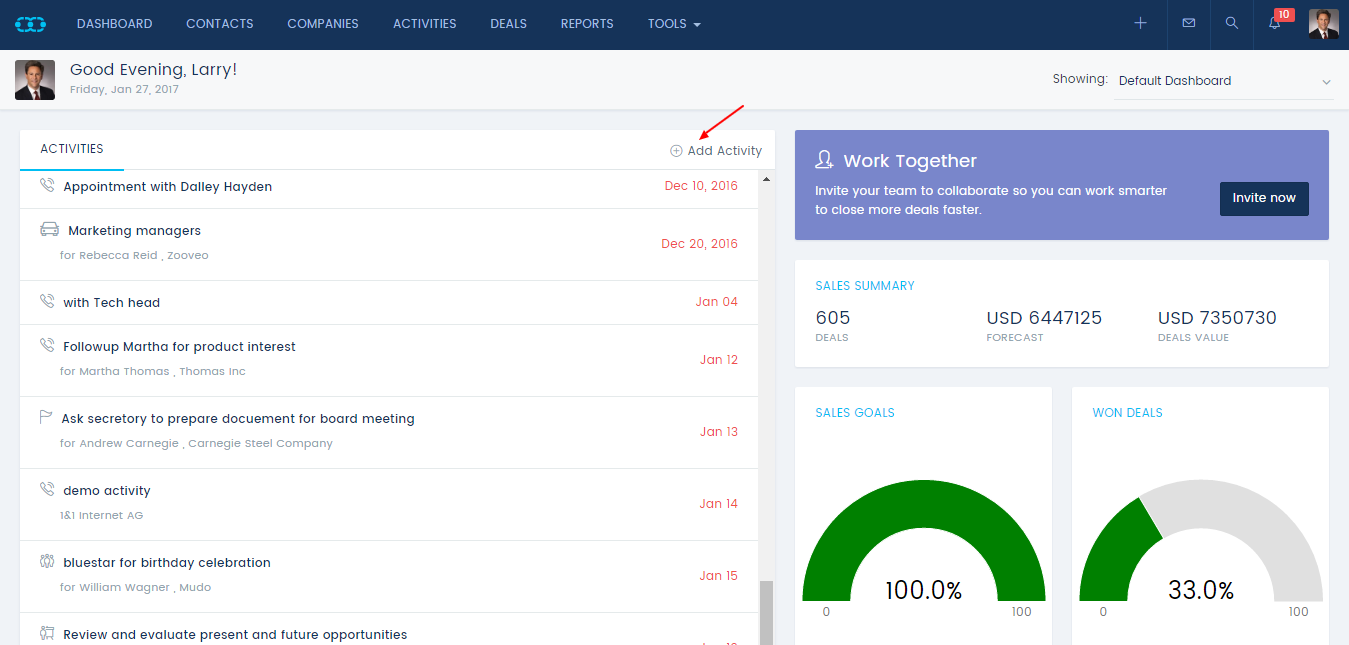Screen dimensions: 1349x645
Task: Click the app logo in the top navigation bar
Action: click(x=31, y=24)
